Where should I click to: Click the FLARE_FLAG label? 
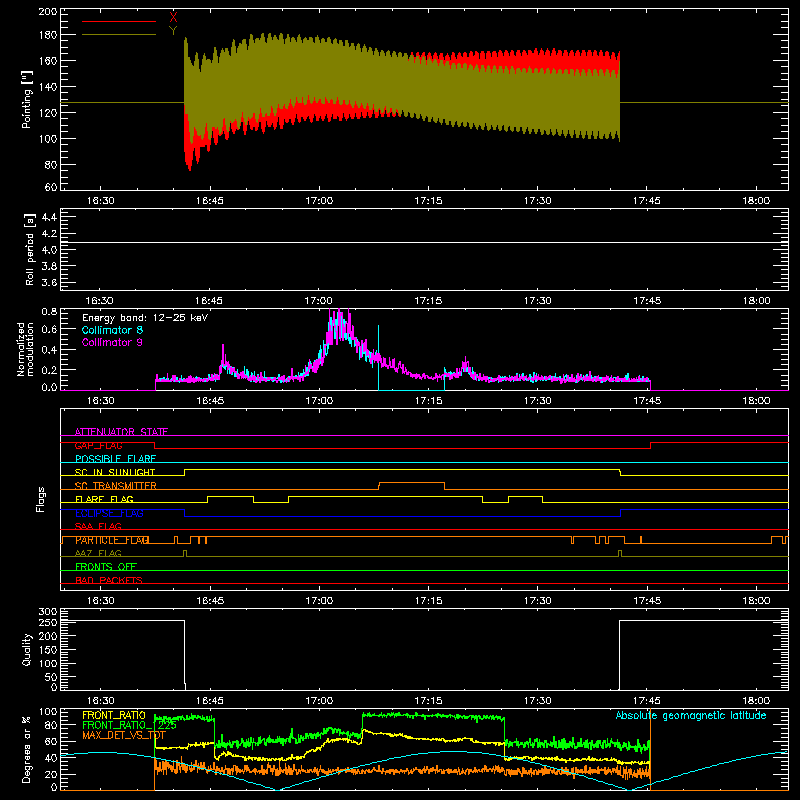click(104, 499)
